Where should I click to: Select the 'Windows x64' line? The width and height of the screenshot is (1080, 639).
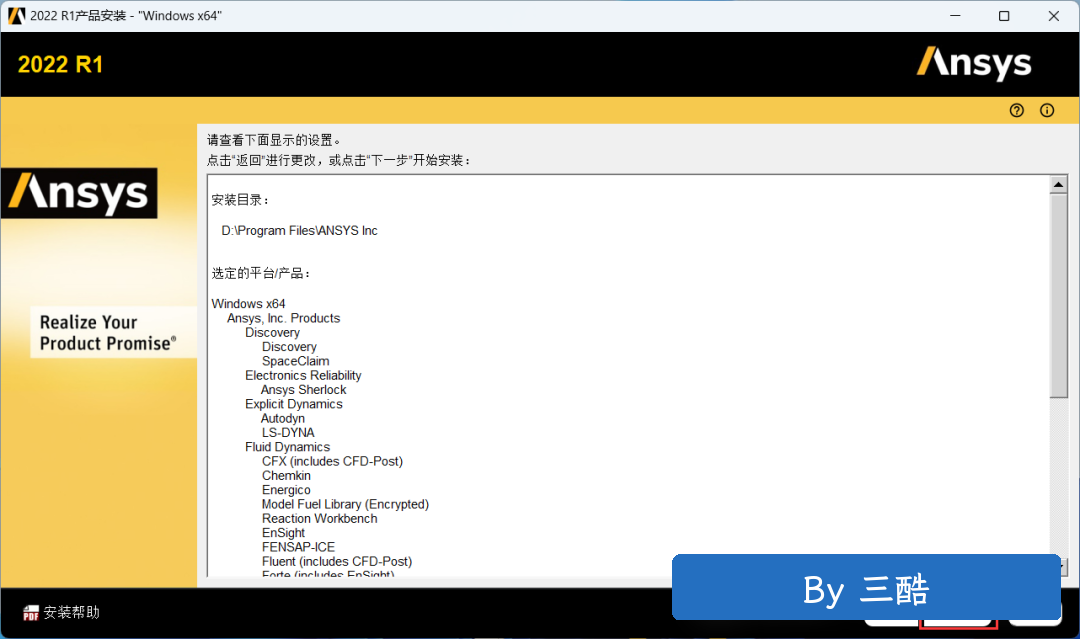(x=248, y=304)
